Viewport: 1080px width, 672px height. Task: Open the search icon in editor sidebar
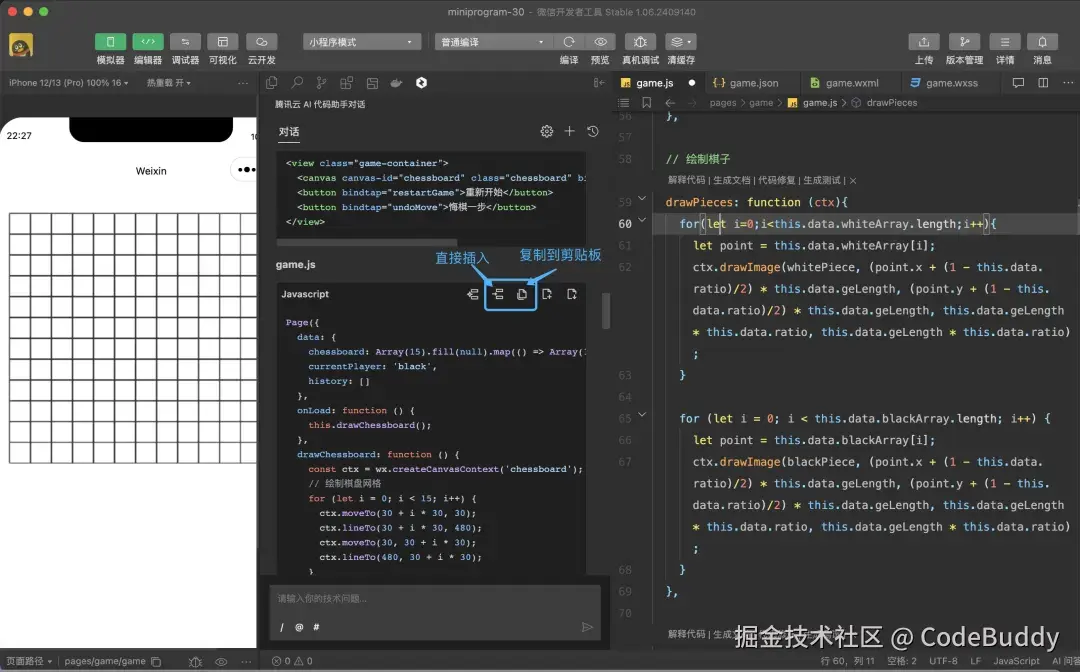click(297, 83)
